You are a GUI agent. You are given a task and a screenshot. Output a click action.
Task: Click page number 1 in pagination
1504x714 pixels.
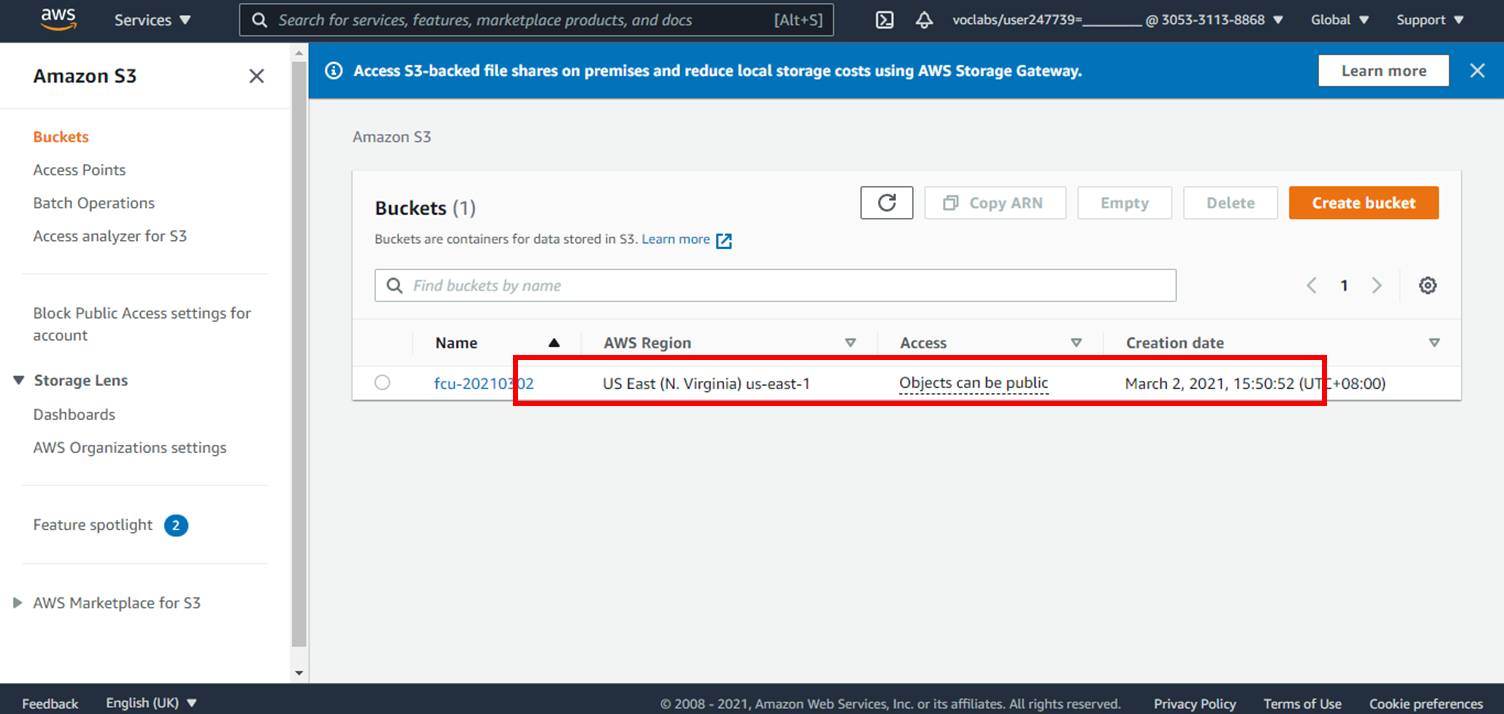[x=1344, y=285]
